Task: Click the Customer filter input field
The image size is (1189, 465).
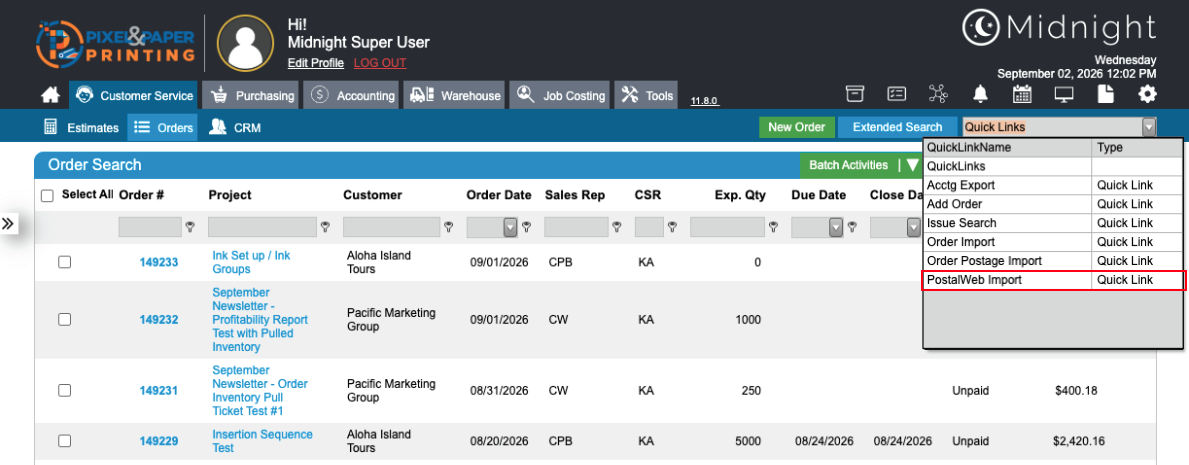Action: pos(391,227)
